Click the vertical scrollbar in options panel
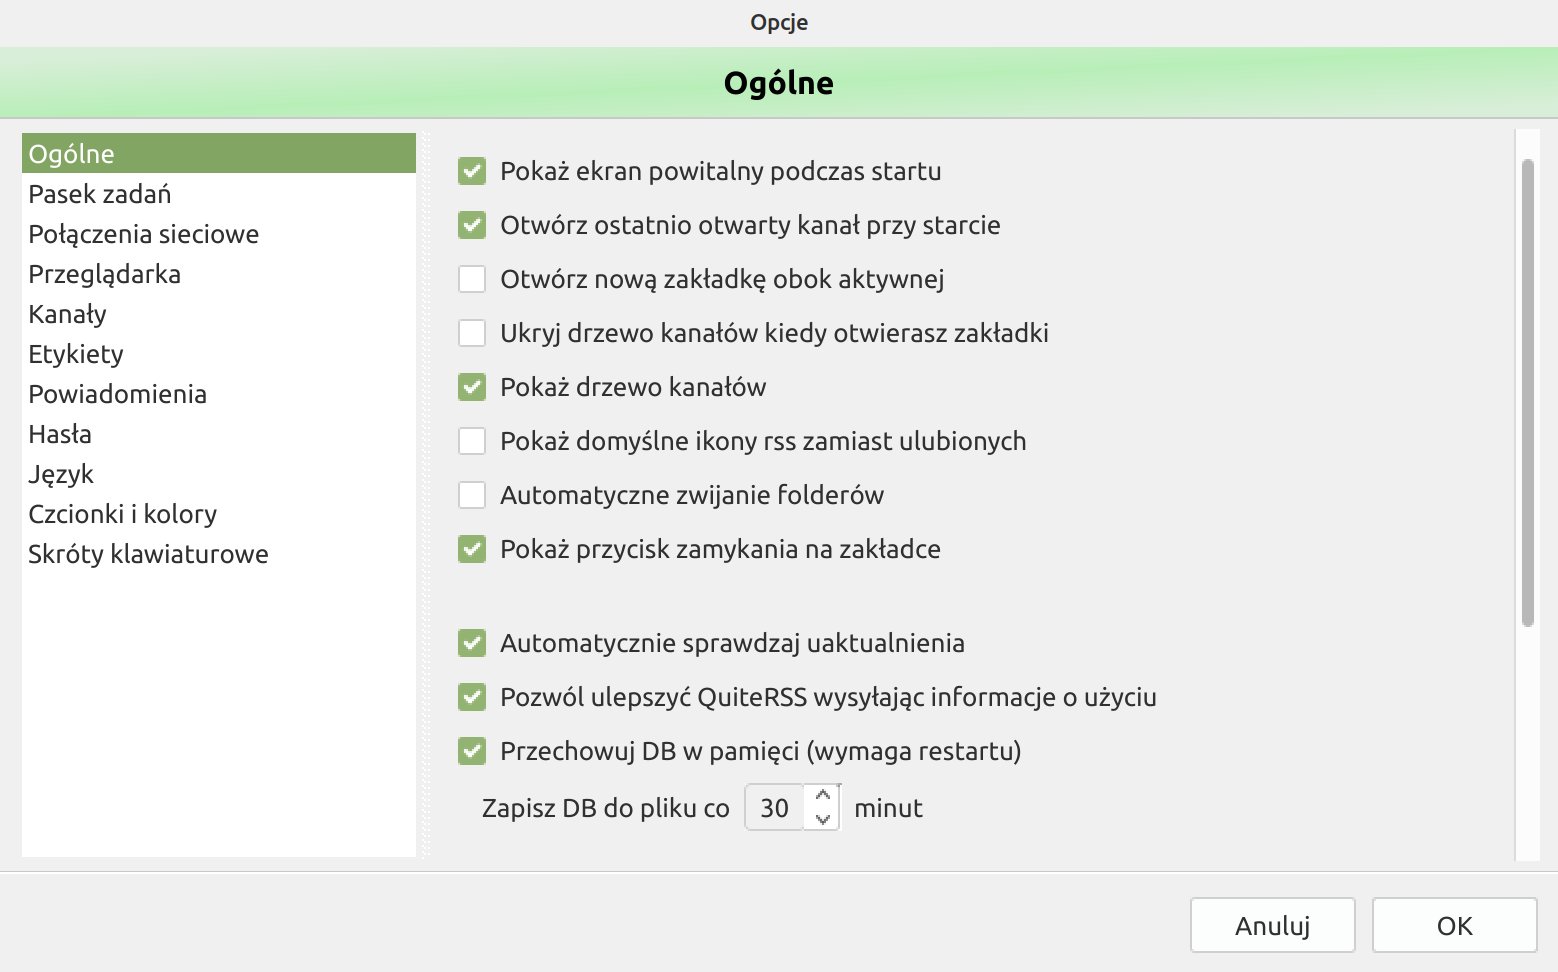The height and width of the screenshot is (972, 1558). click(x=1527, y=393)
